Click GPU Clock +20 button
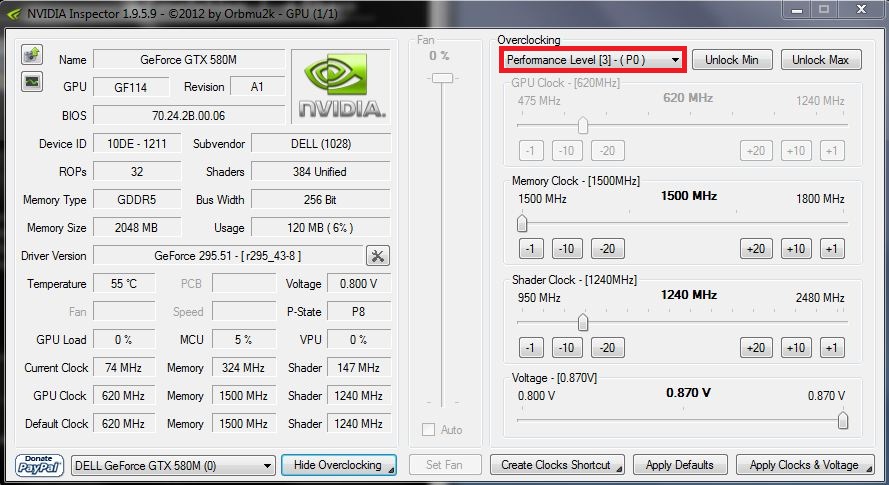 click(756, 150)
